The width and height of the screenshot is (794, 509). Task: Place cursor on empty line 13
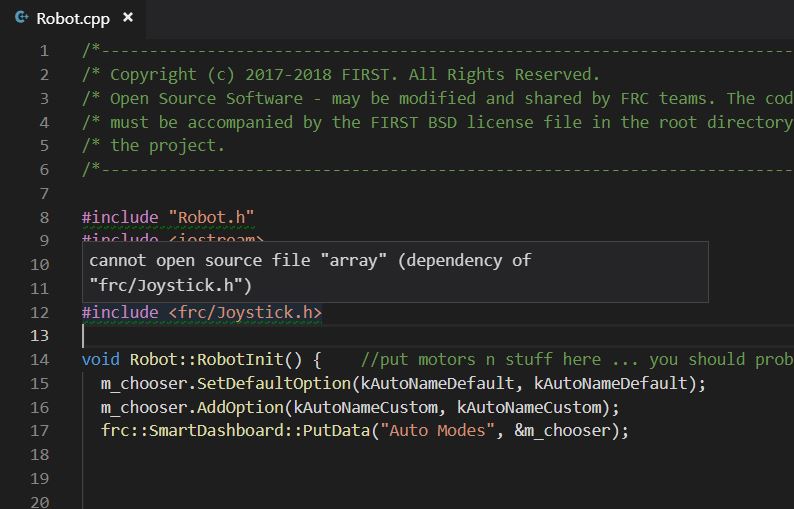[x=435, y=335]
